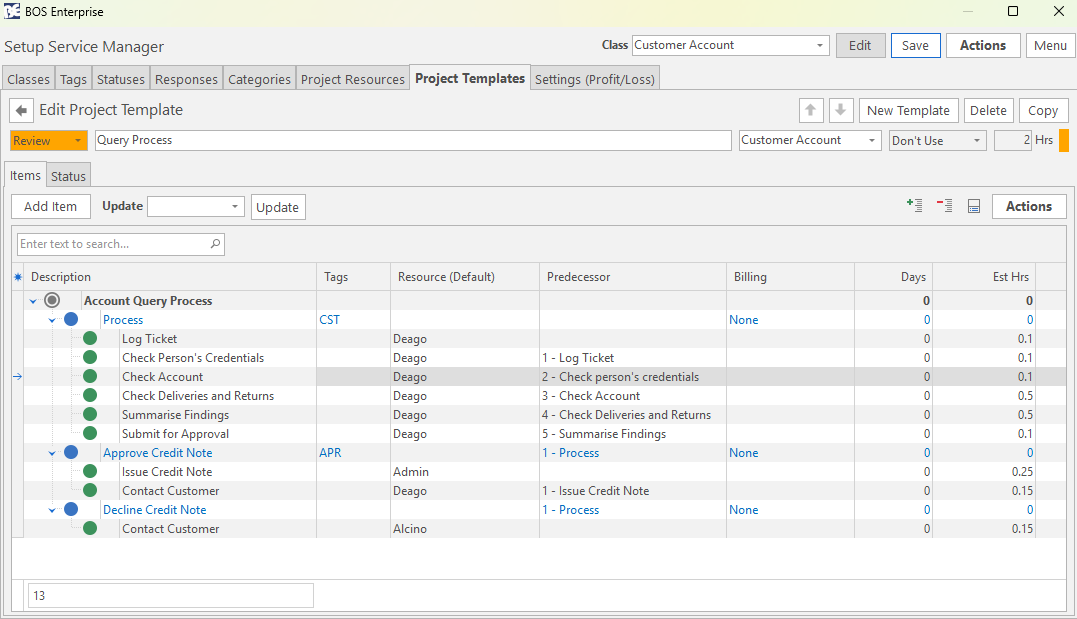This screenshot has height=619, width=1077.
Task: Click the green circle for Submit for Approval
Action: (90, 434)
